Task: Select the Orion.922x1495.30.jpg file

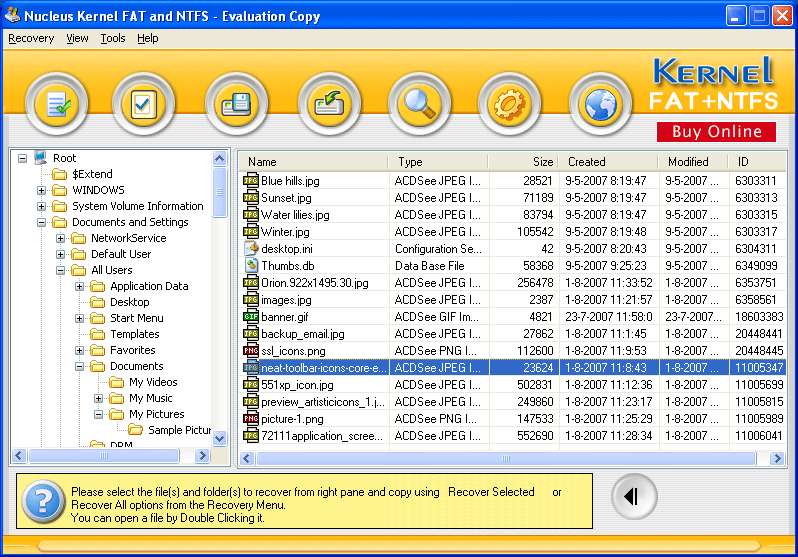Action: (x=512, y=283)
